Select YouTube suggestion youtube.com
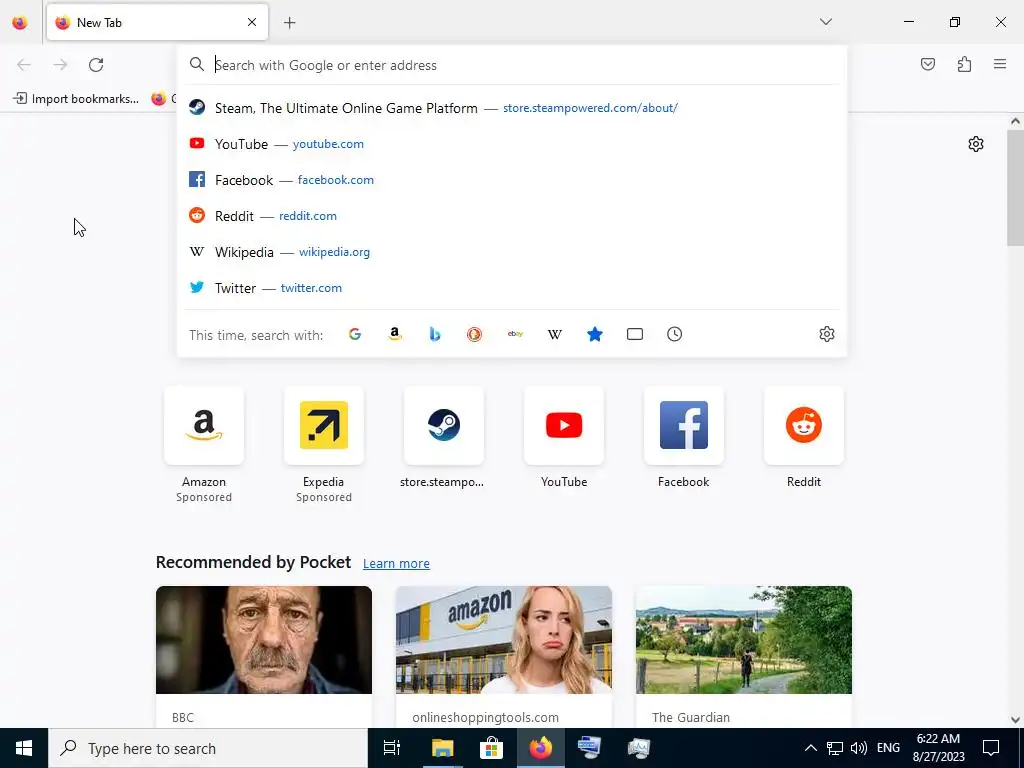Image resolution: width=1024 pixels, height=768 pixels. (512, 144)
